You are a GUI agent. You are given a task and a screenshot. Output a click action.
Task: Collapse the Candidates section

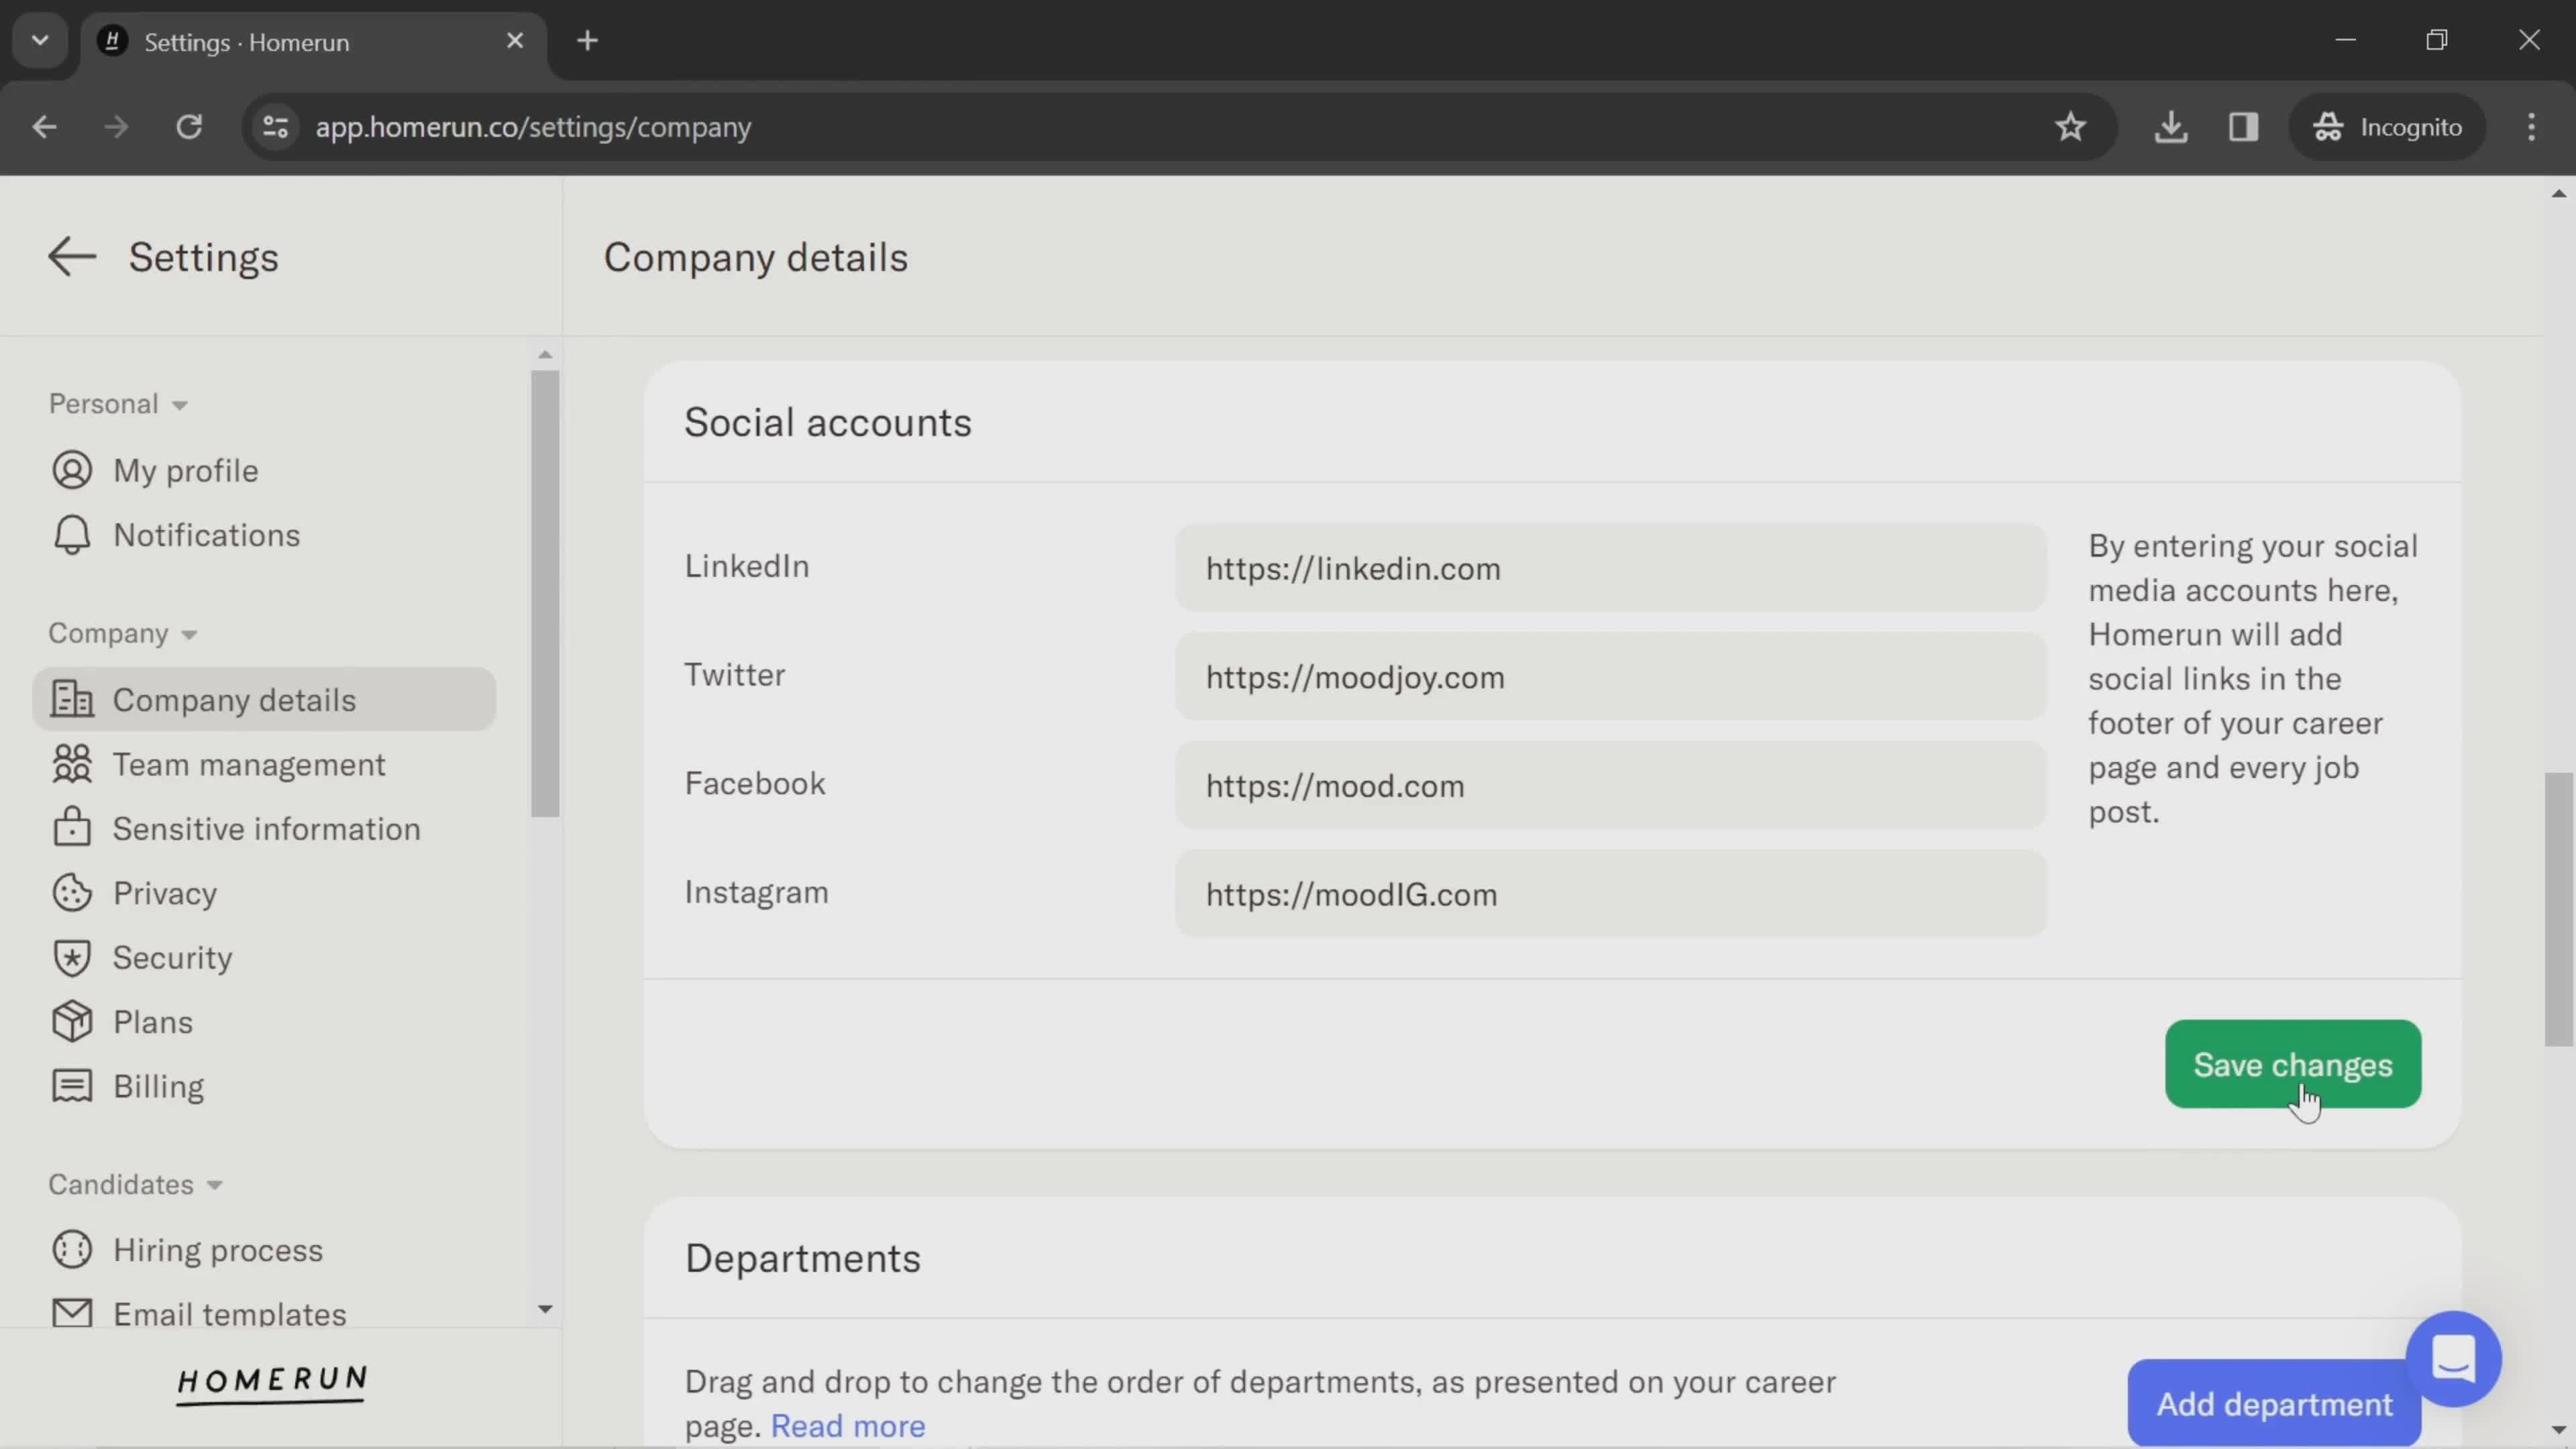tap(135, 1184)
